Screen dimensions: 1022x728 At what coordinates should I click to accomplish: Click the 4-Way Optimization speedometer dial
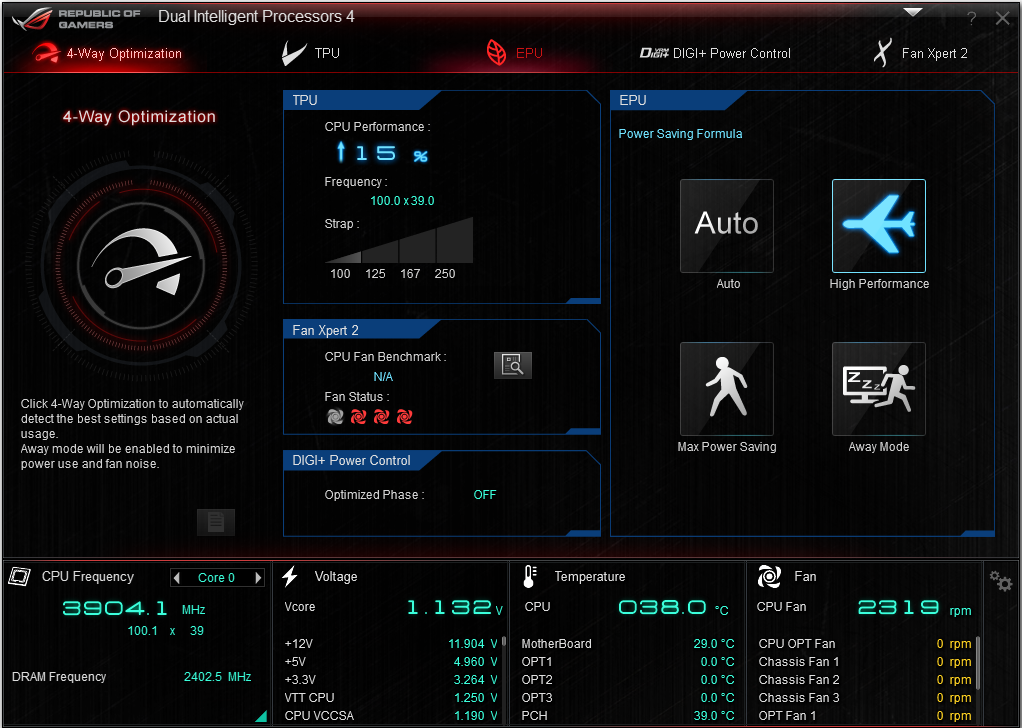coord(141,264)
